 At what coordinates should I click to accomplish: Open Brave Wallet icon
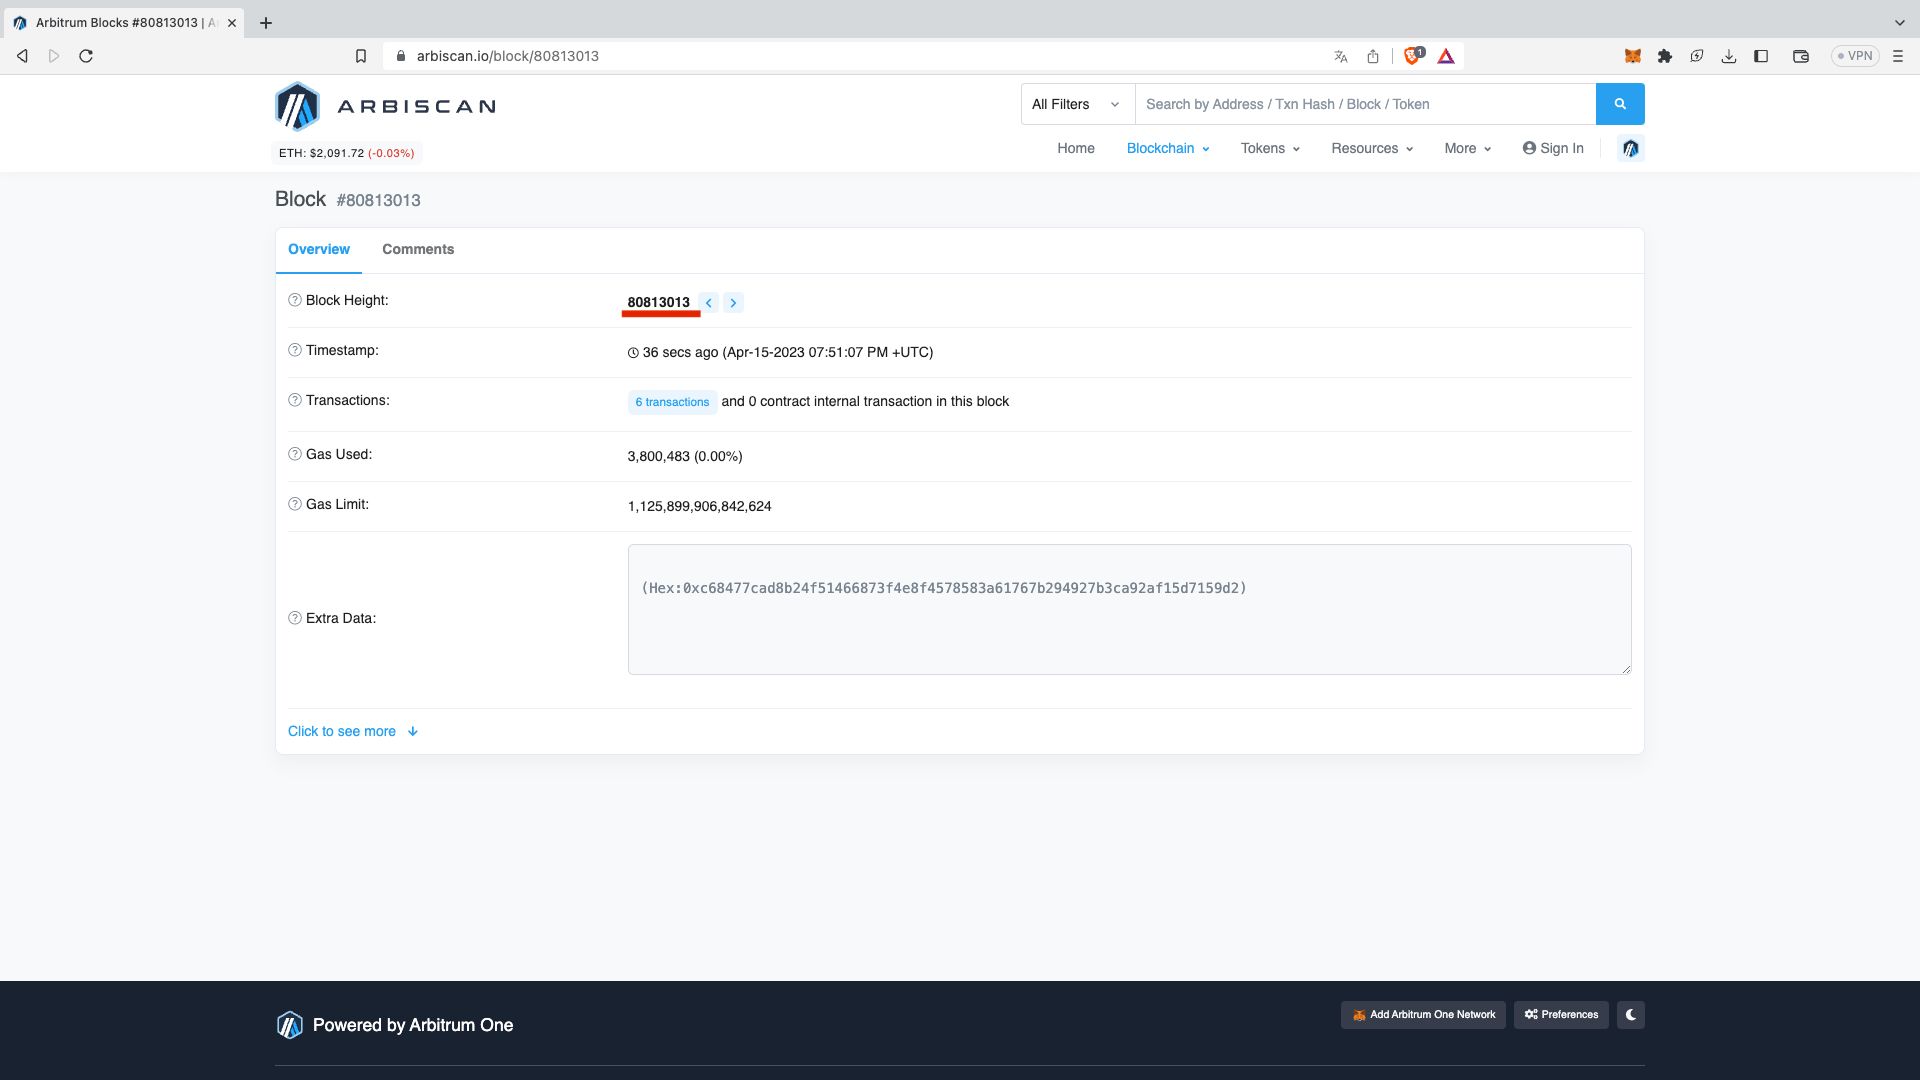coord(1801,56)
